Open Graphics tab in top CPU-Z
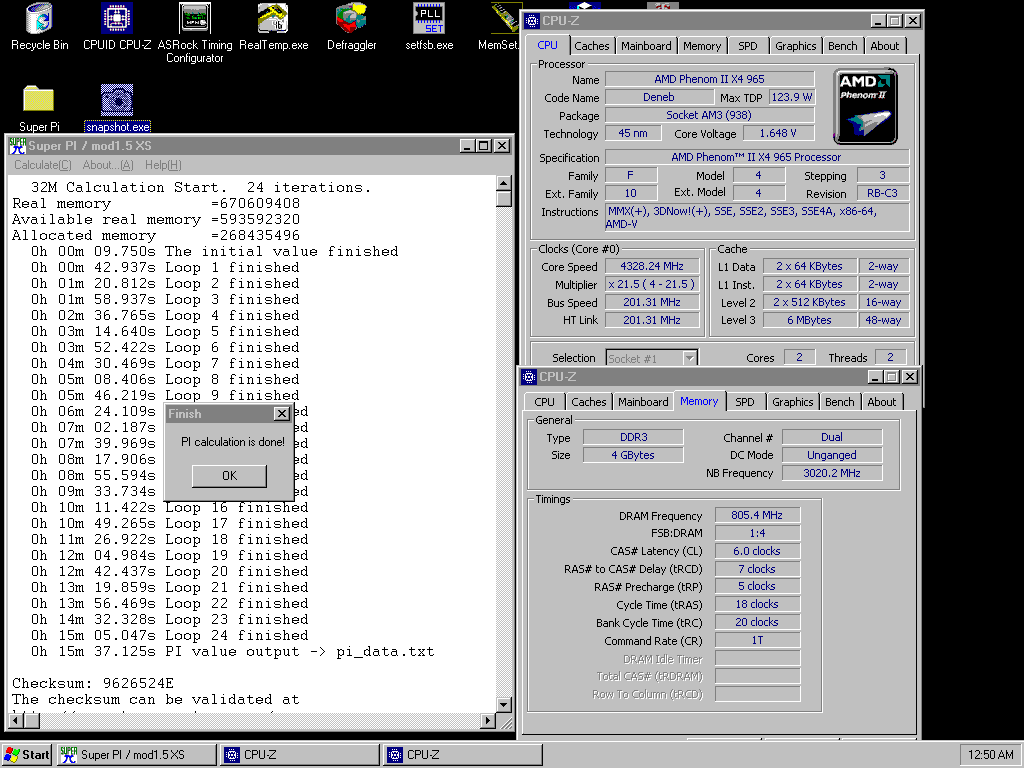The width and height of the screenshot is (1024, 768). tap(795, 46)
